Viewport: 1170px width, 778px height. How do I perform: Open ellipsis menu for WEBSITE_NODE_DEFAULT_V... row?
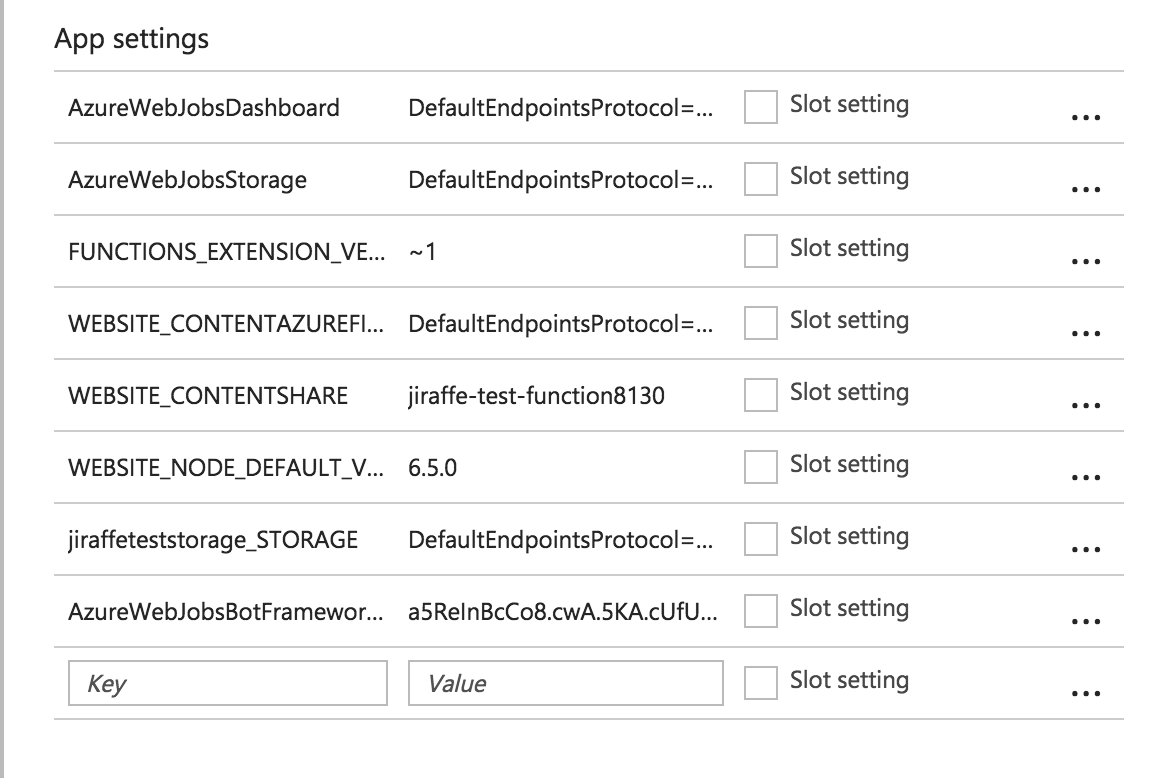pyautogui.click(x=1085, y=477)
